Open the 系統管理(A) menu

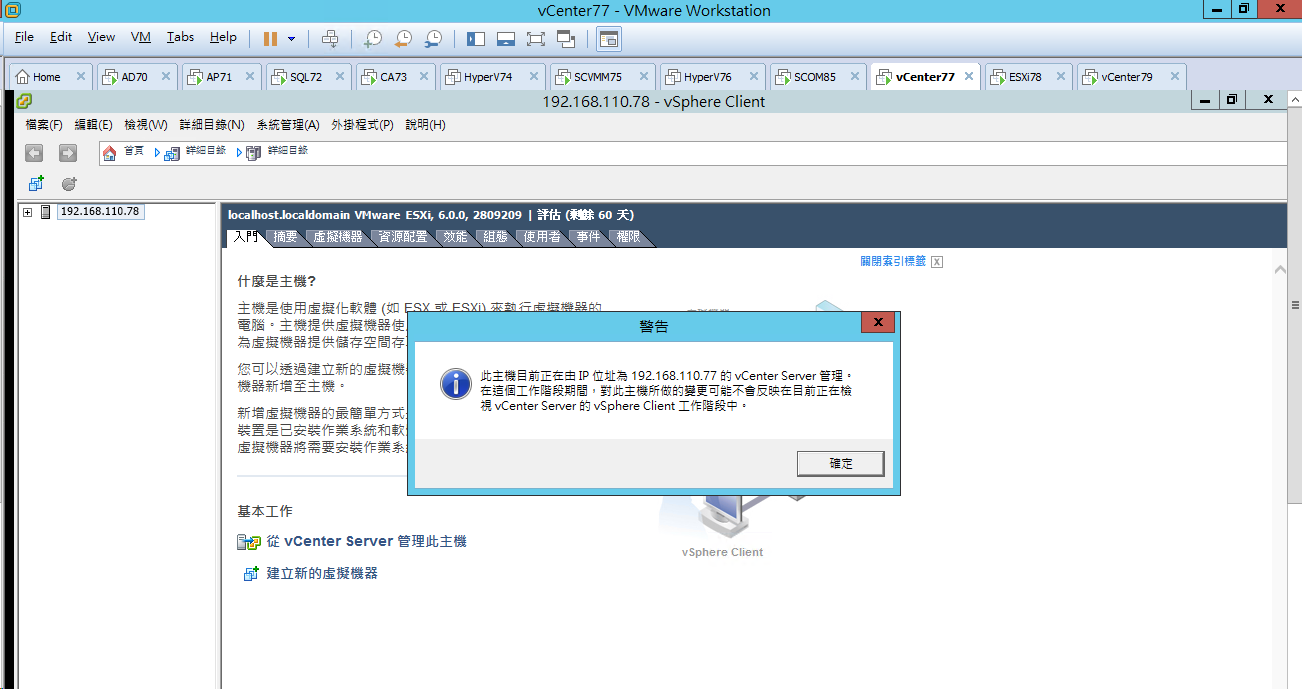tap(288, 125)
